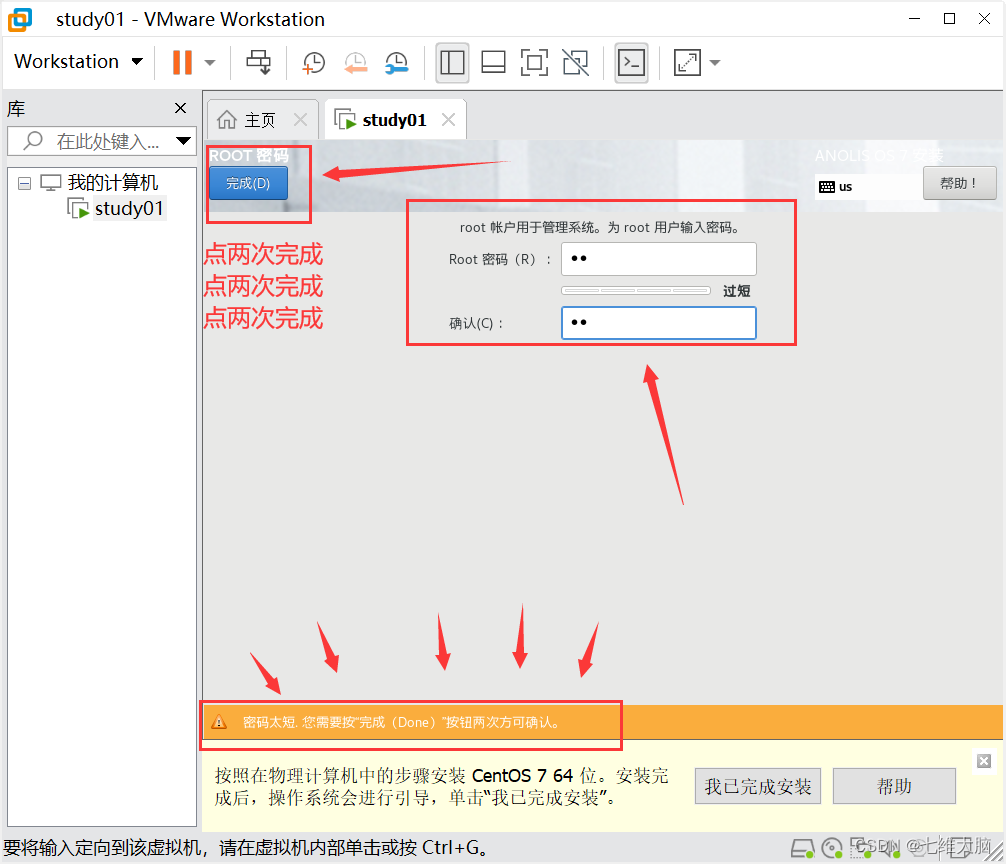The width and height of the screenshot is (1006, 864).
Task: Click the home icon on 主页 tab
Action: pyautogui.click(x=226, y=119)
